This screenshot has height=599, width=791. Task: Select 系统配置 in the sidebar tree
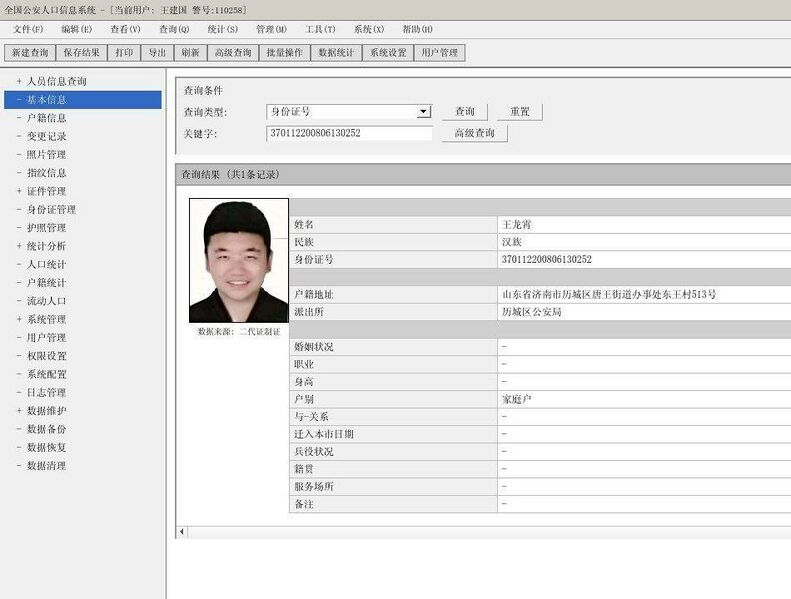[46, 374]
